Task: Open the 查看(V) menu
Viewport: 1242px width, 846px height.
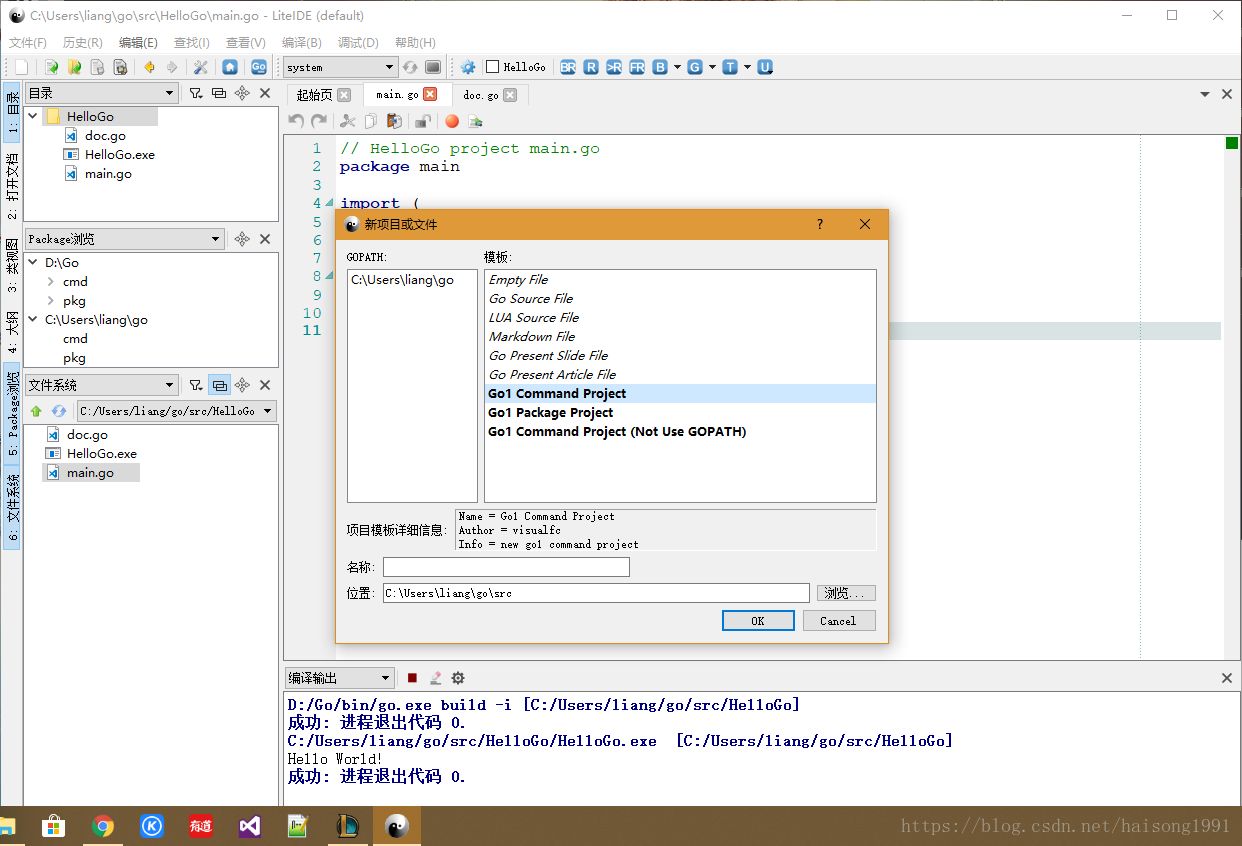Action: click(x=246, y=43)
